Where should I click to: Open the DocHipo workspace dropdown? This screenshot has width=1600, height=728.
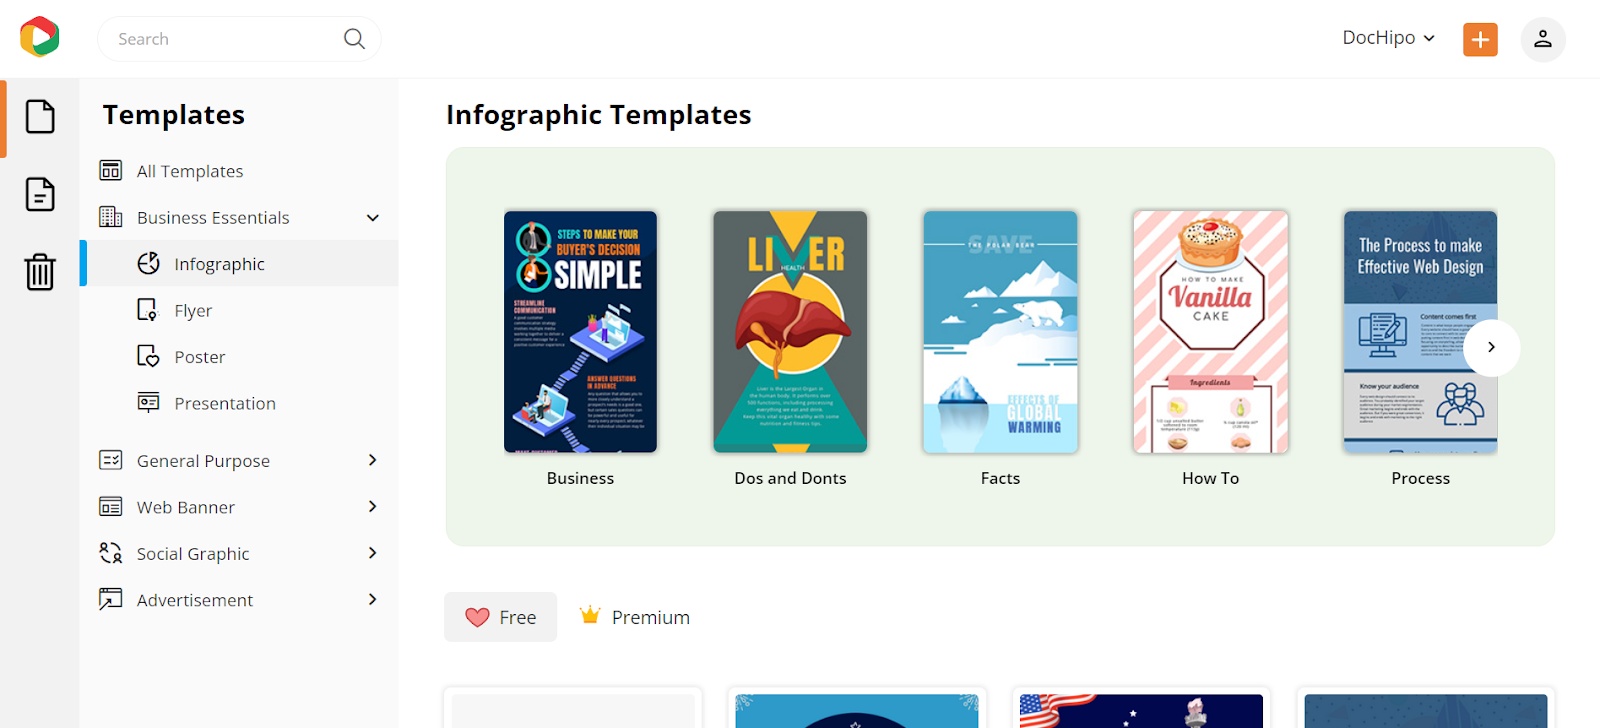coord(1388,38)
